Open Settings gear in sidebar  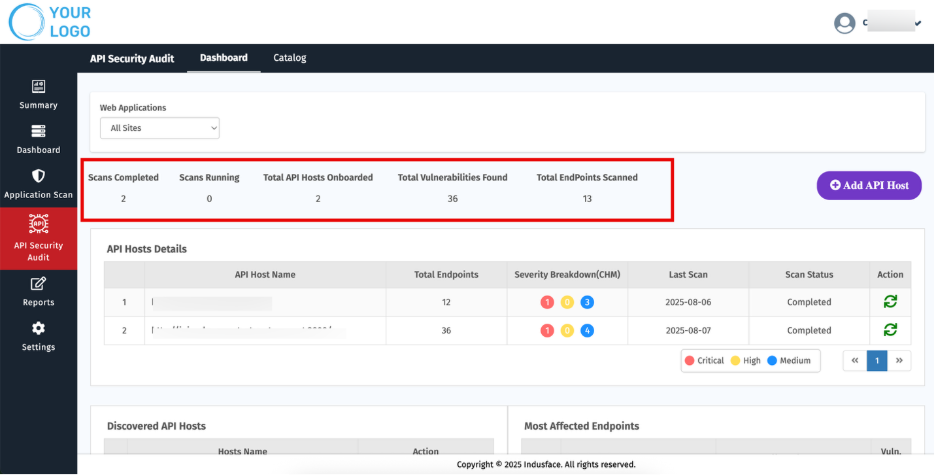(x=38, y=337)
